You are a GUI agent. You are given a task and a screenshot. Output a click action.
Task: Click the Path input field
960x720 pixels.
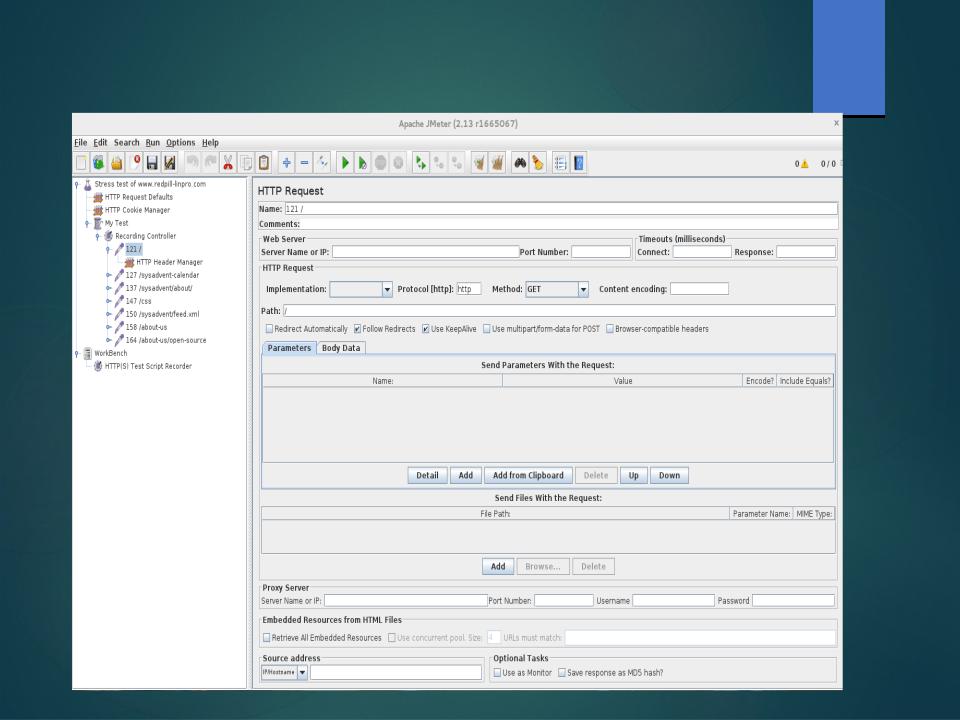click(x=560, y=311)
